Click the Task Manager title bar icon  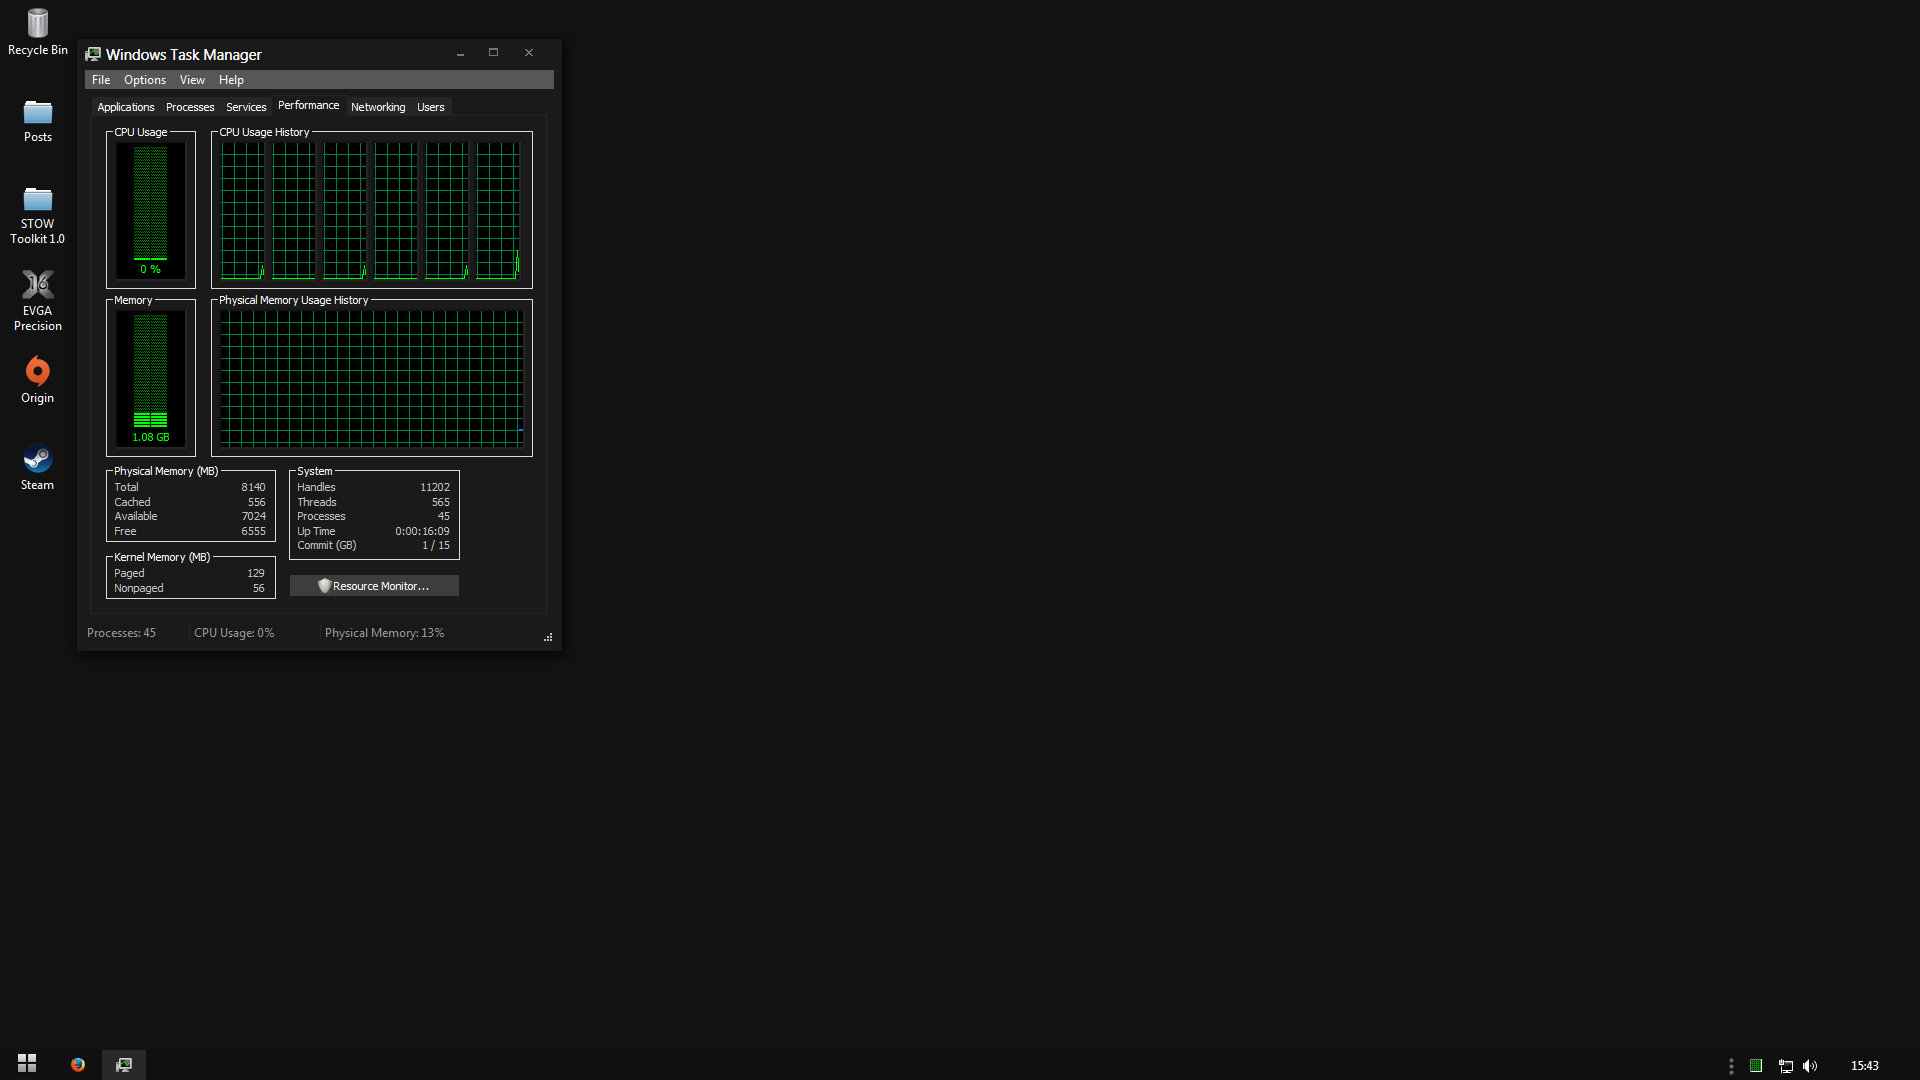(93, 54)
